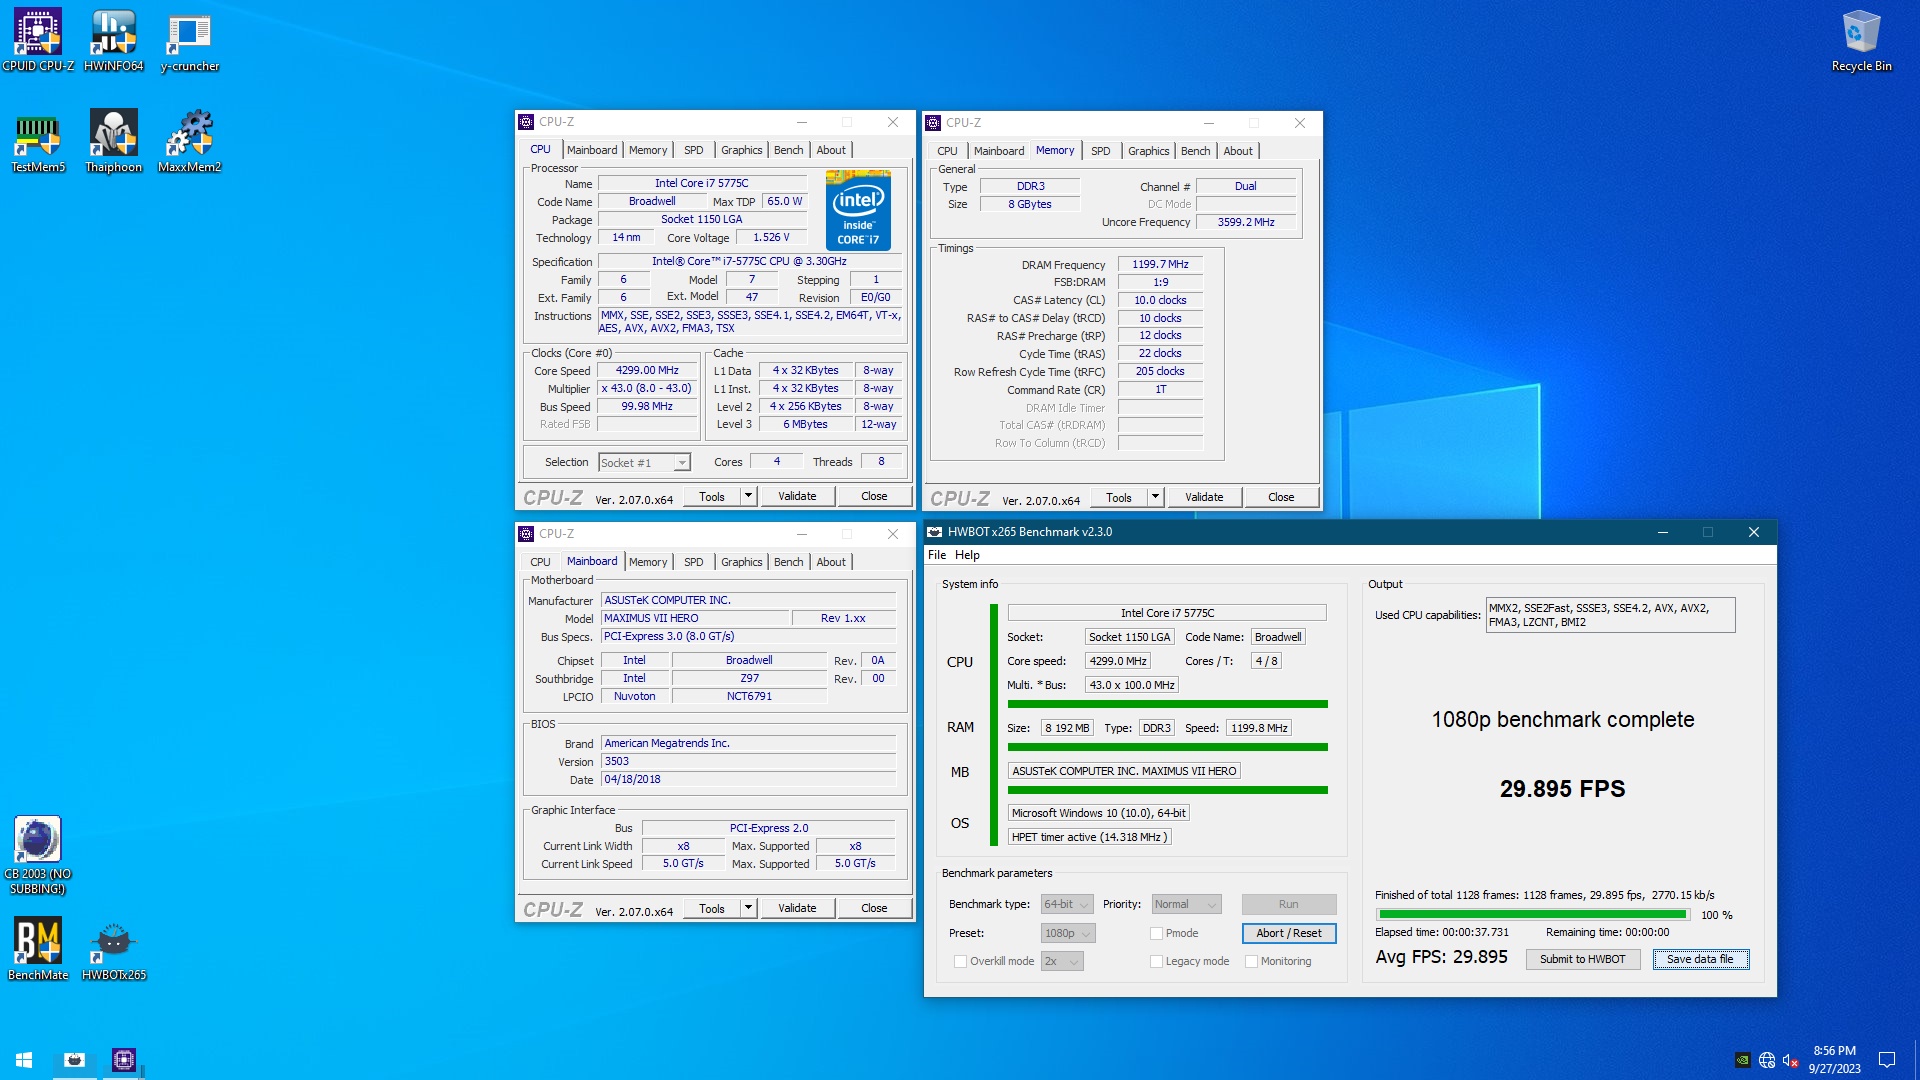Click Submit to HWBOT button
1920x1080 pixels.
[x=1582, y=959]
